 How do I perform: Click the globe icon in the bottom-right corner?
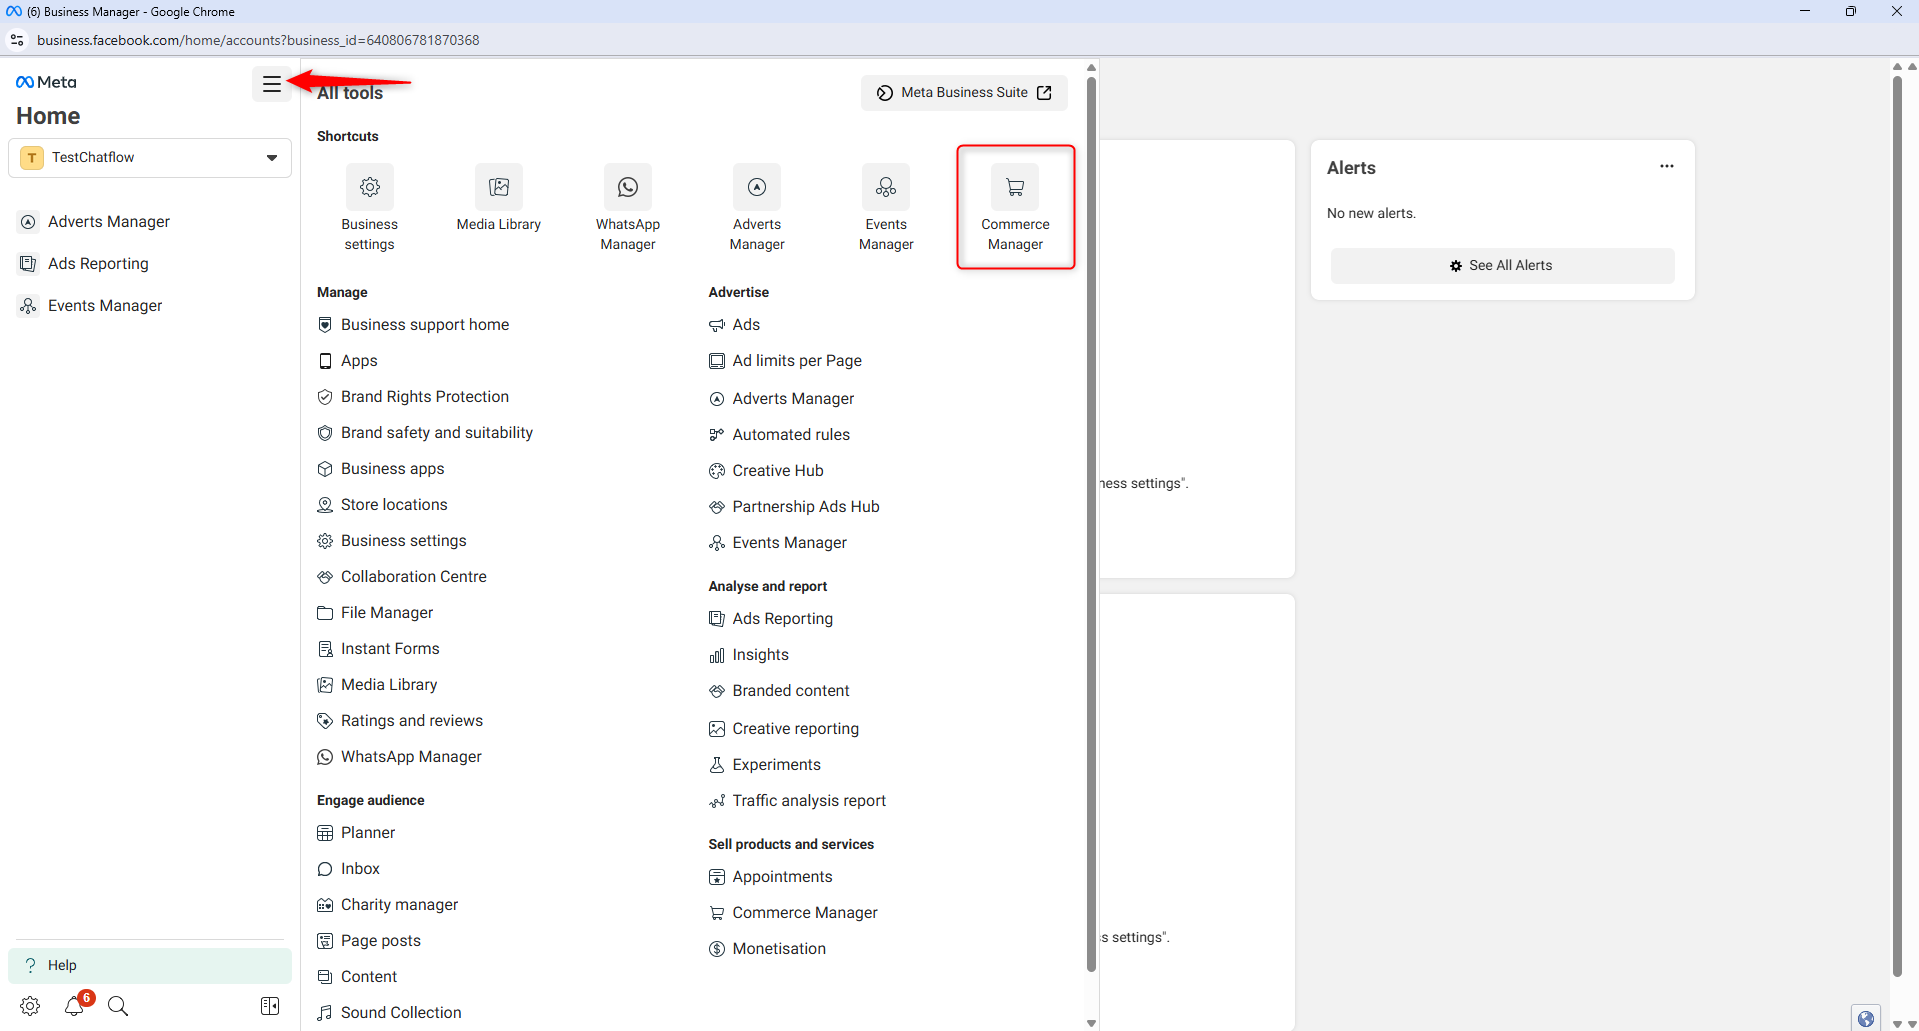point(1866,1018)
